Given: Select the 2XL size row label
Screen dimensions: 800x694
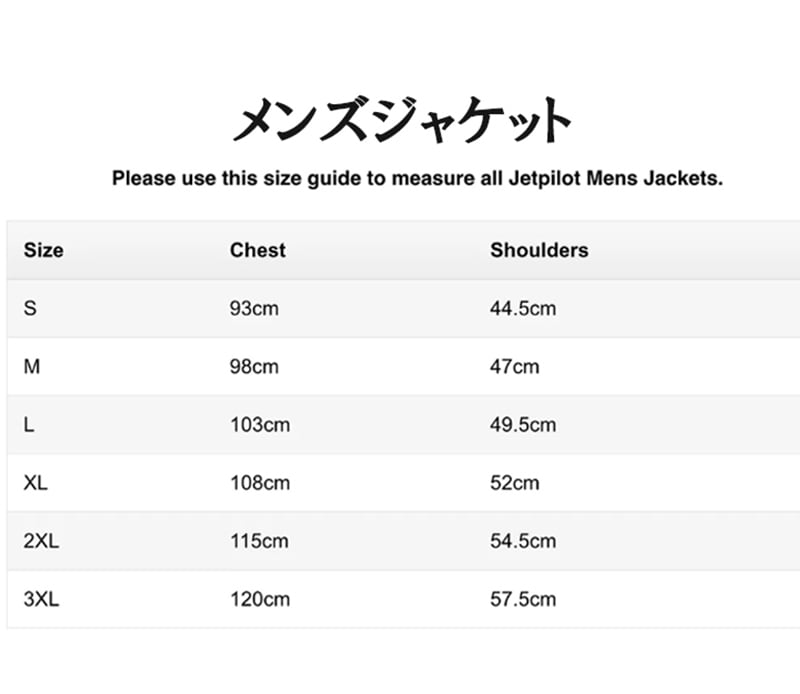Looking at the screenshot, I should click(41, 541).
